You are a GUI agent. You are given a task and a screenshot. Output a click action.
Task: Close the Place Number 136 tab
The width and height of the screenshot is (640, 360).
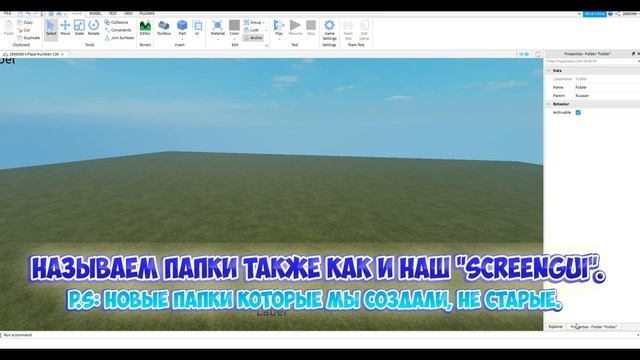[62, 54]
